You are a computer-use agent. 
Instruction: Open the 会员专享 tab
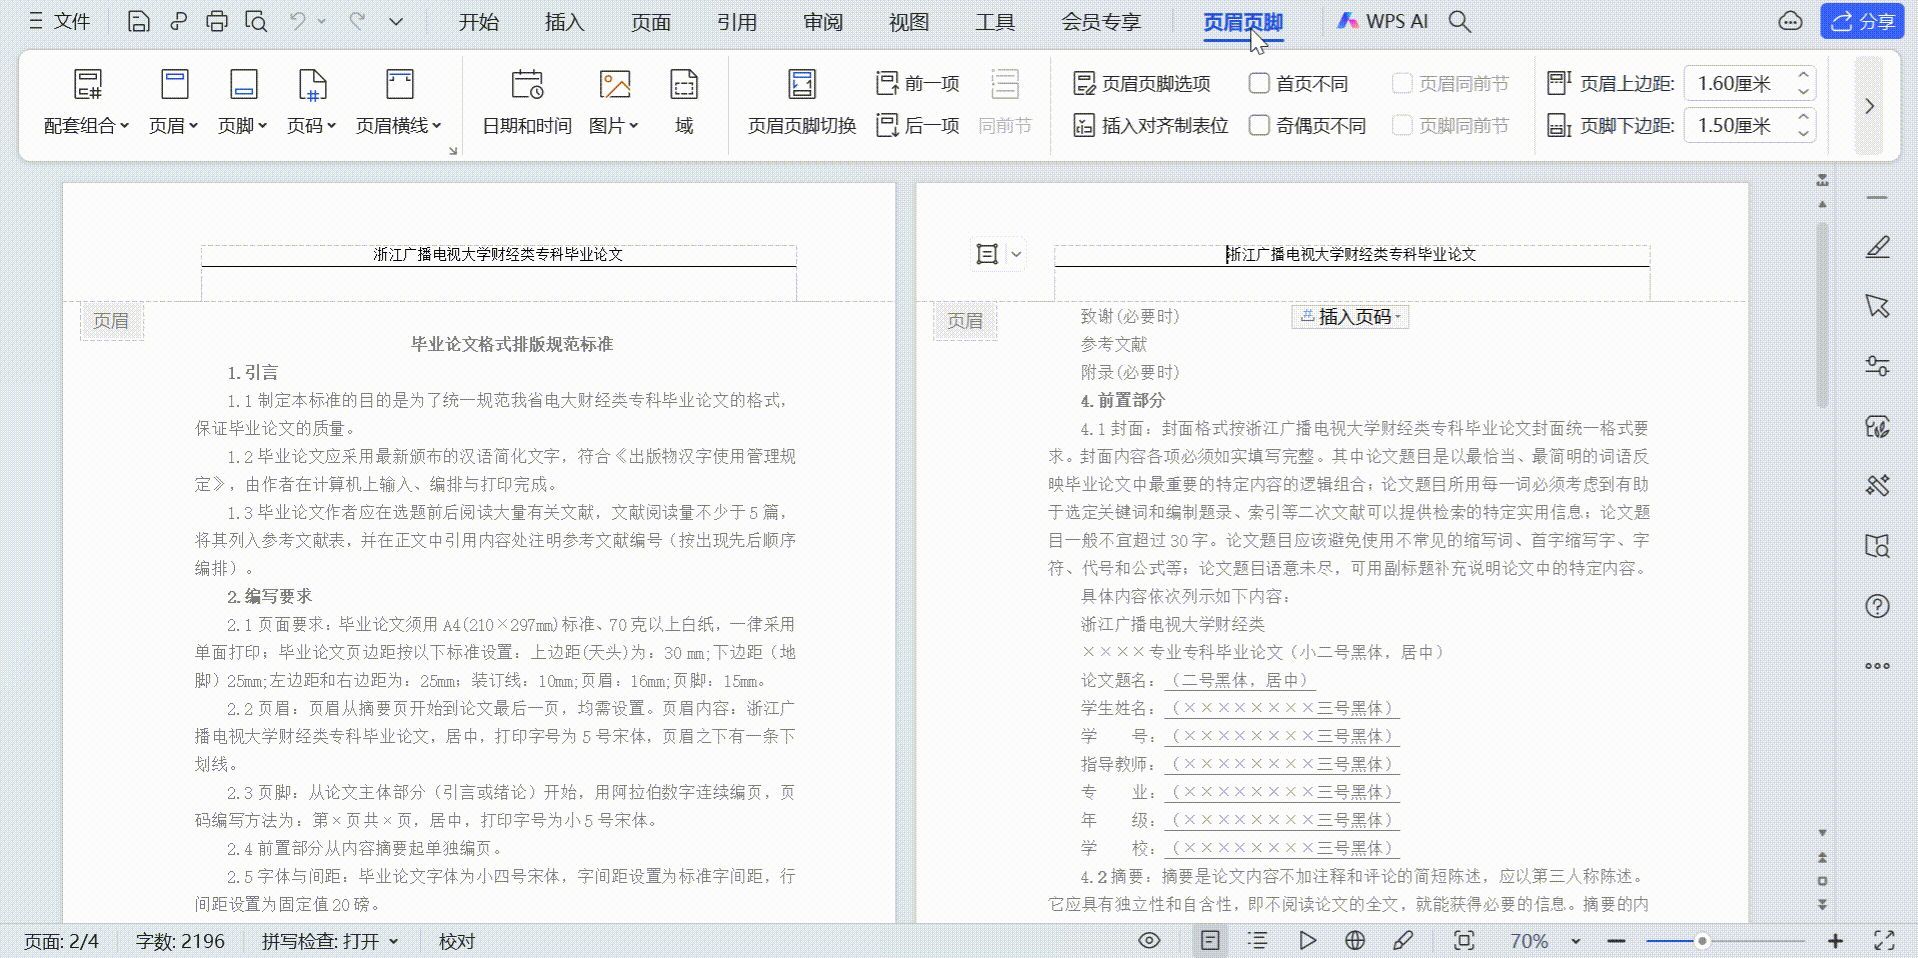pyautogui.click(x=1101, y=22)
